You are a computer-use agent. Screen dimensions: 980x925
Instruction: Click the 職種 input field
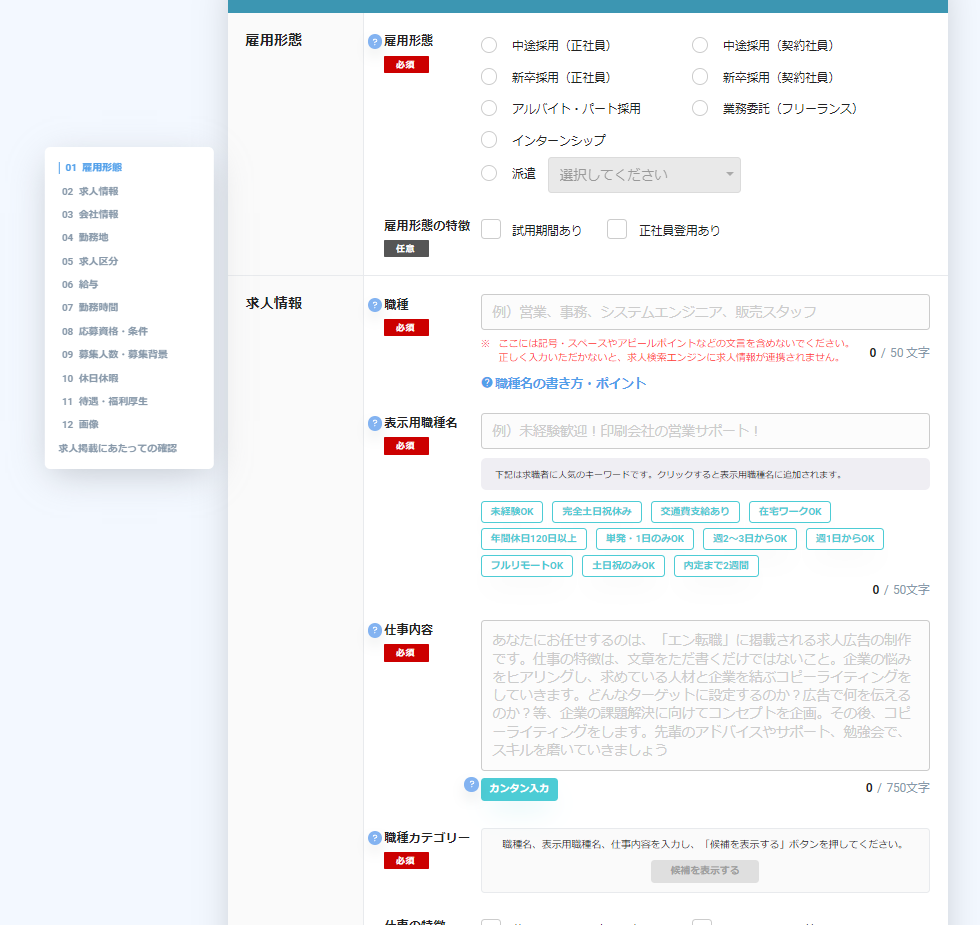(704, 312)
